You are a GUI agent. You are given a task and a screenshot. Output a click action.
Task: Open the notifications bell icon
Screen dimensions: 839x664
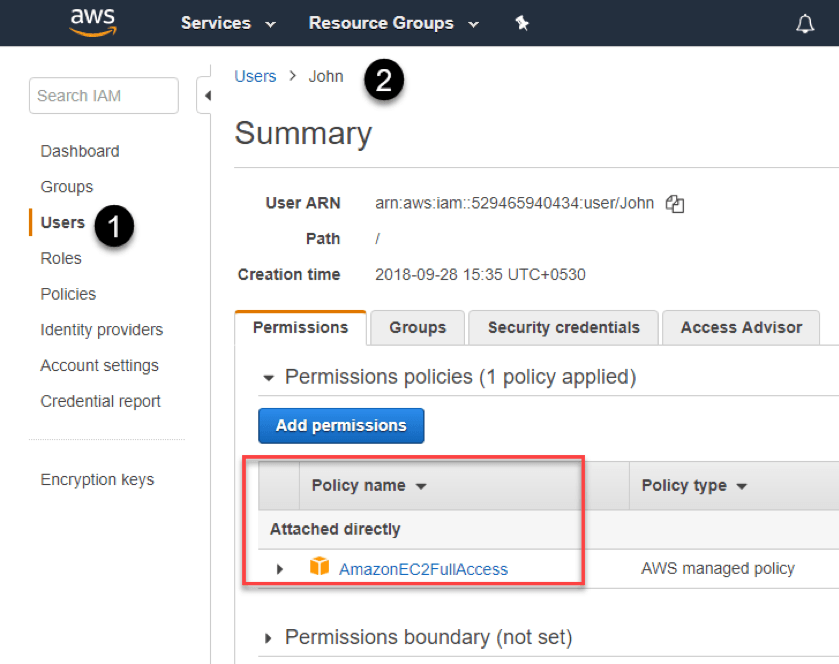[x=805, y=24]
